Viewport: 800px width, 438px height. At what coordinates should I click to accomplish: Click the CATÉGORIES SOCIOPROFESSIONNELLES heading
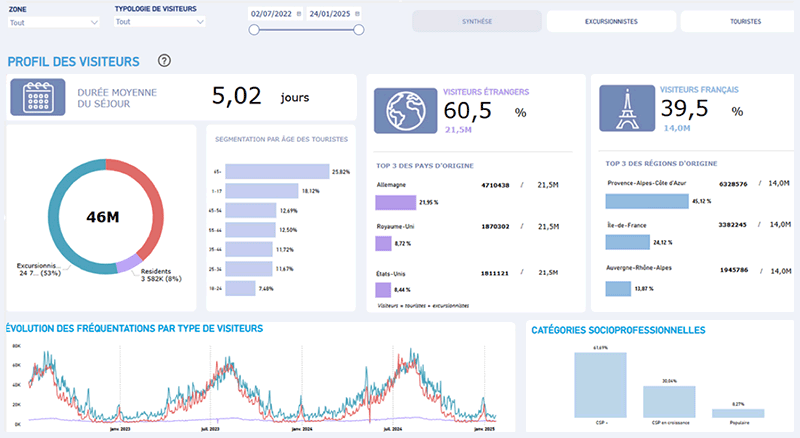[618, 330]
